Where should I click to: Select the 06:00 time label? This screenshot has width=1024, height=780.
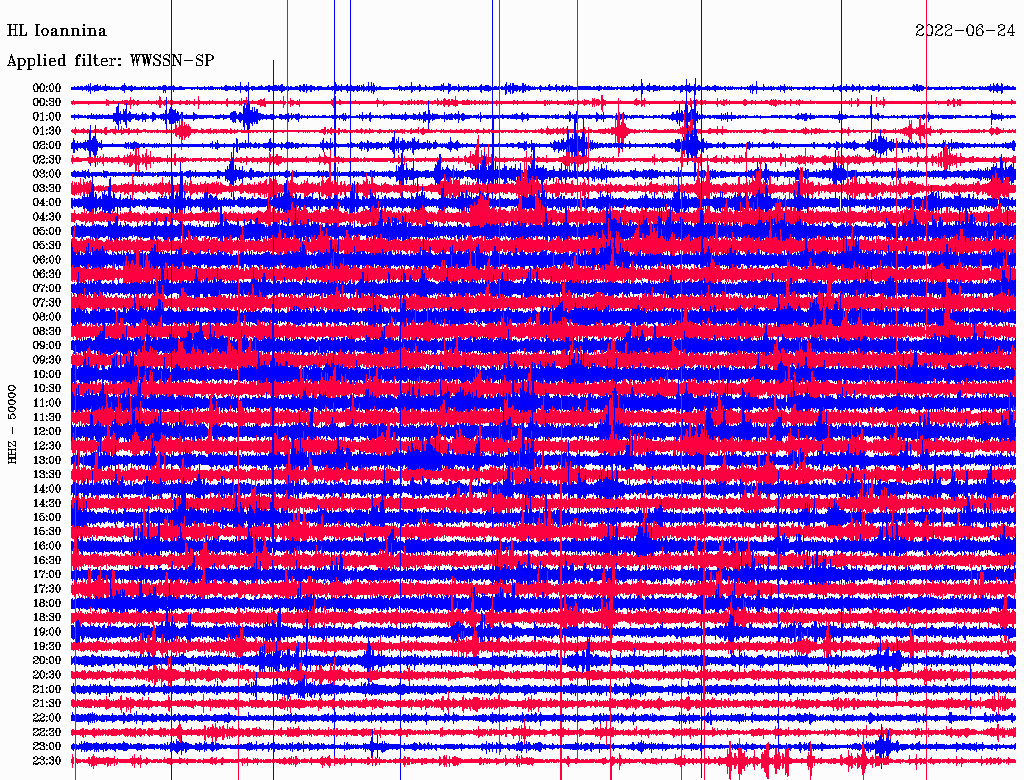[x=46, y=260]
